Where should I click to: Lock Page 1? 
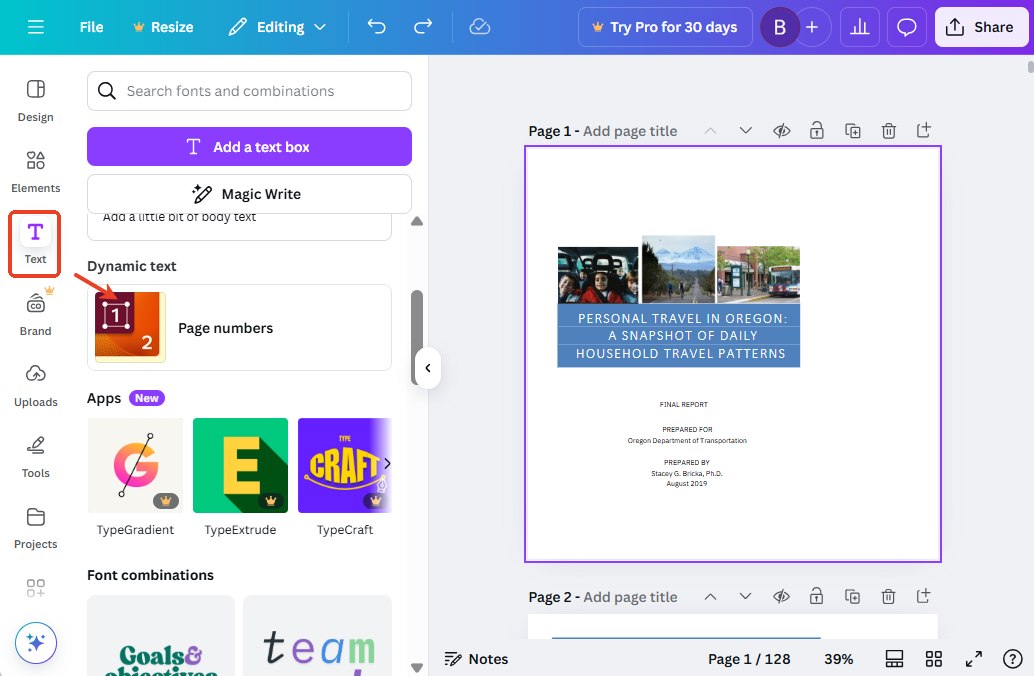tap(816, 130)
